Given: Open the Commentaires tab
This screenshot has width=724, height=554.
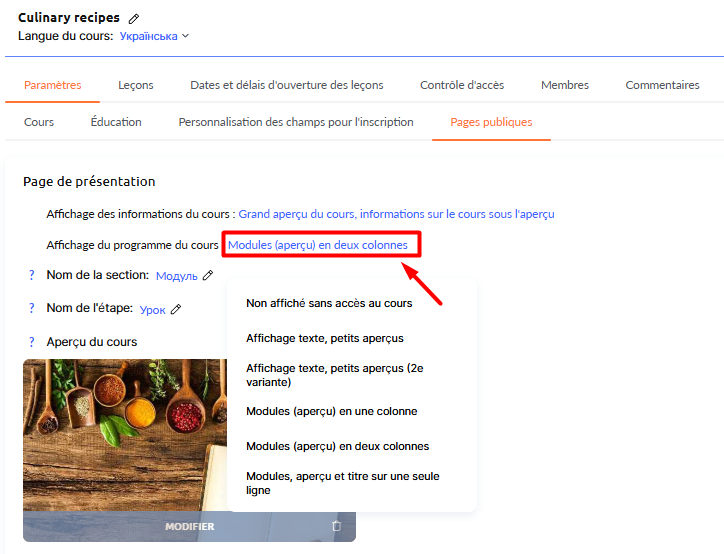Looking at the screenshot, I should tap(662, 85).
